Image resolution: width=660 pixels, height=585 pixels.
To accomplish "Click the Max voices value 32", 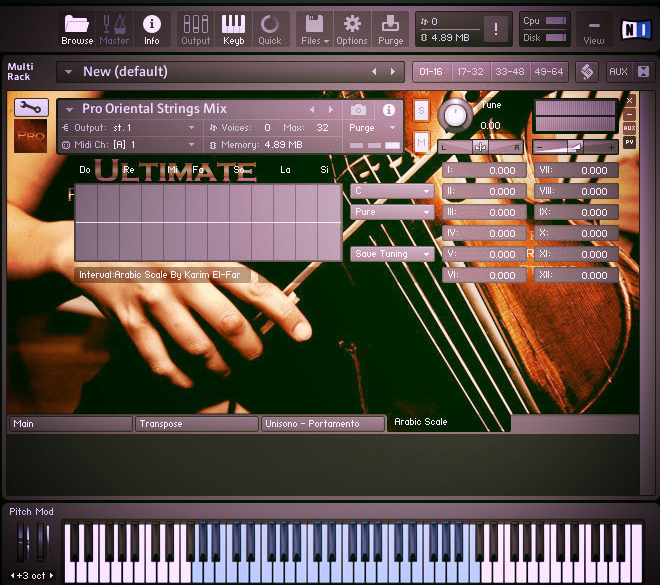I will pos(322,128).
